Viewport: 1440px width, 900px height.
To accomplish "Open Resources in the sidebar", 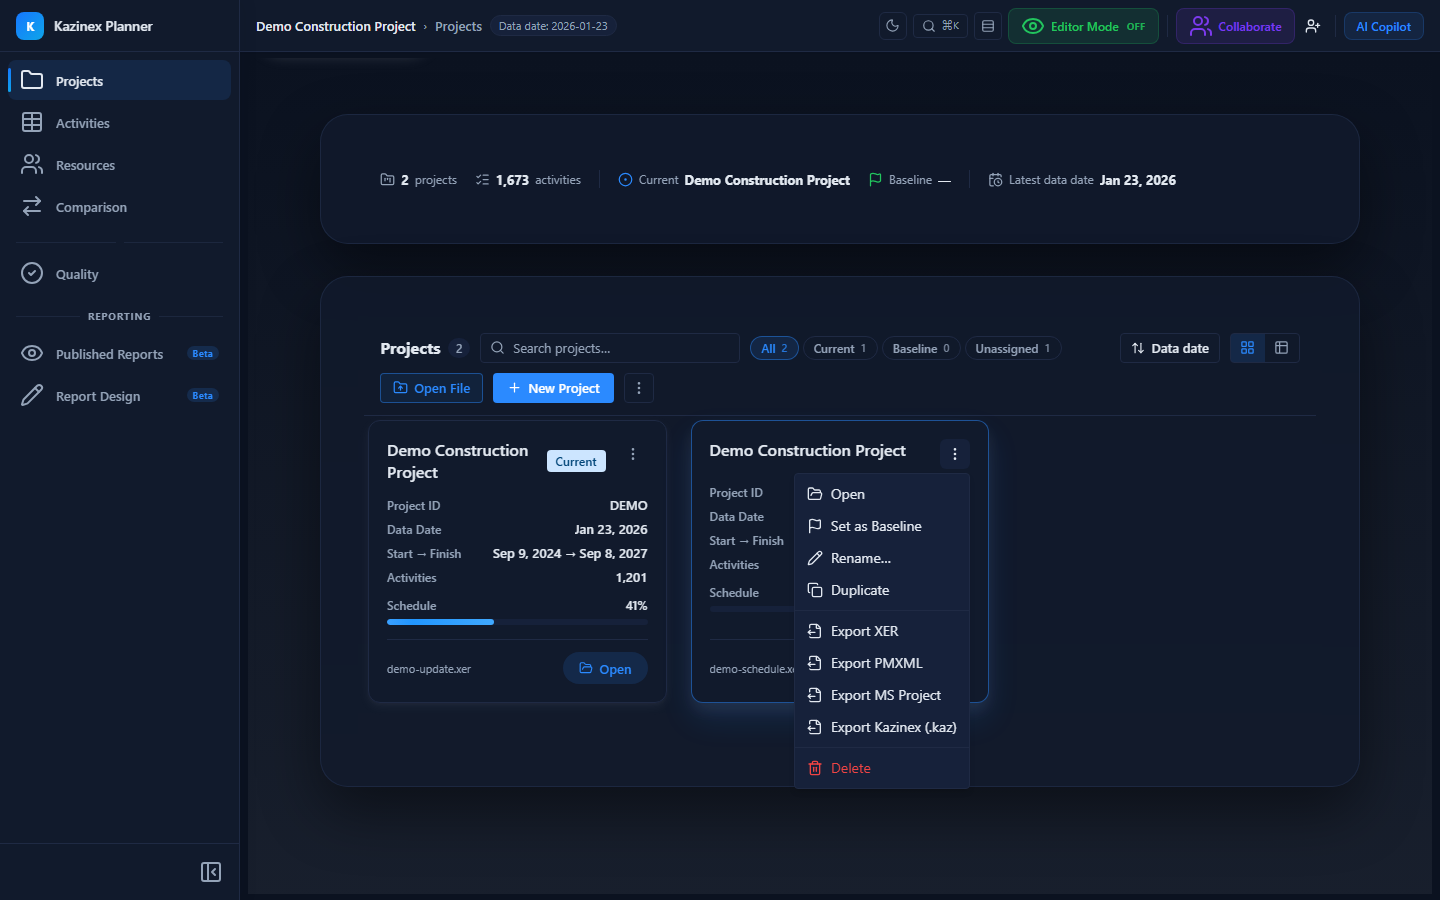I will tap(120, 165).
